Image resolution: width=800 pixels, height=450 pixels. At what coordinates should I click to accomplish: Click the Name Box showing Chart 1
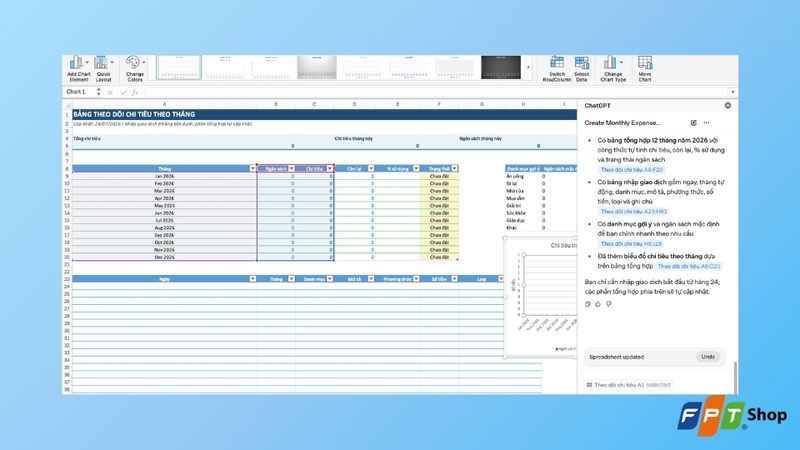click(x=79, y=92)
